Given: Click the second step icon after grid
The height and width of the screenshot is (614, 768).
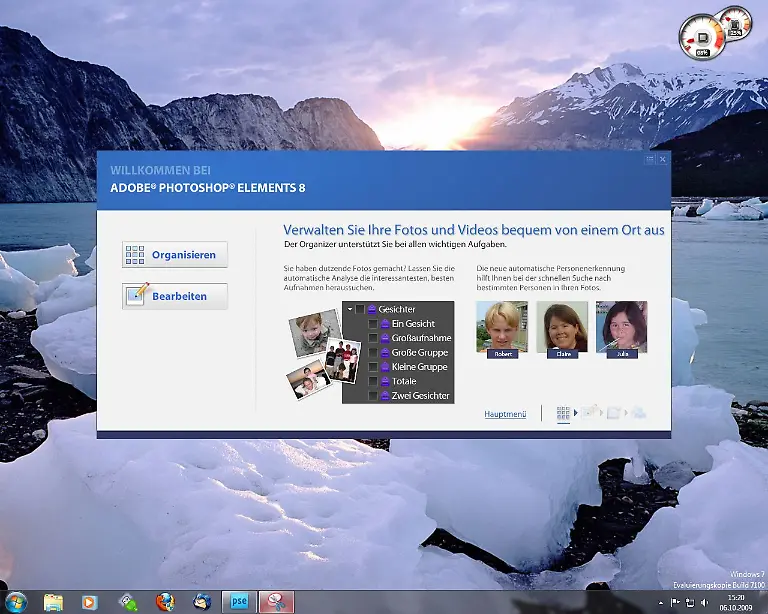Looking at the screenshot, I should (x=590, y=412).
